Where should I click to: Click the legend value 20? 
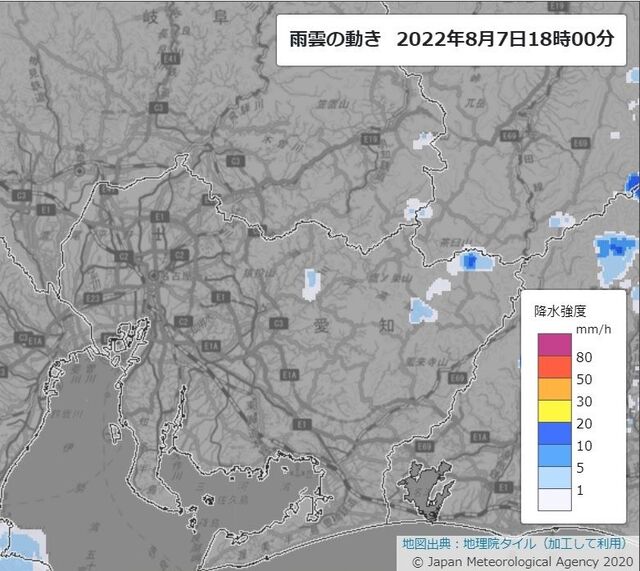pos(584,424)
